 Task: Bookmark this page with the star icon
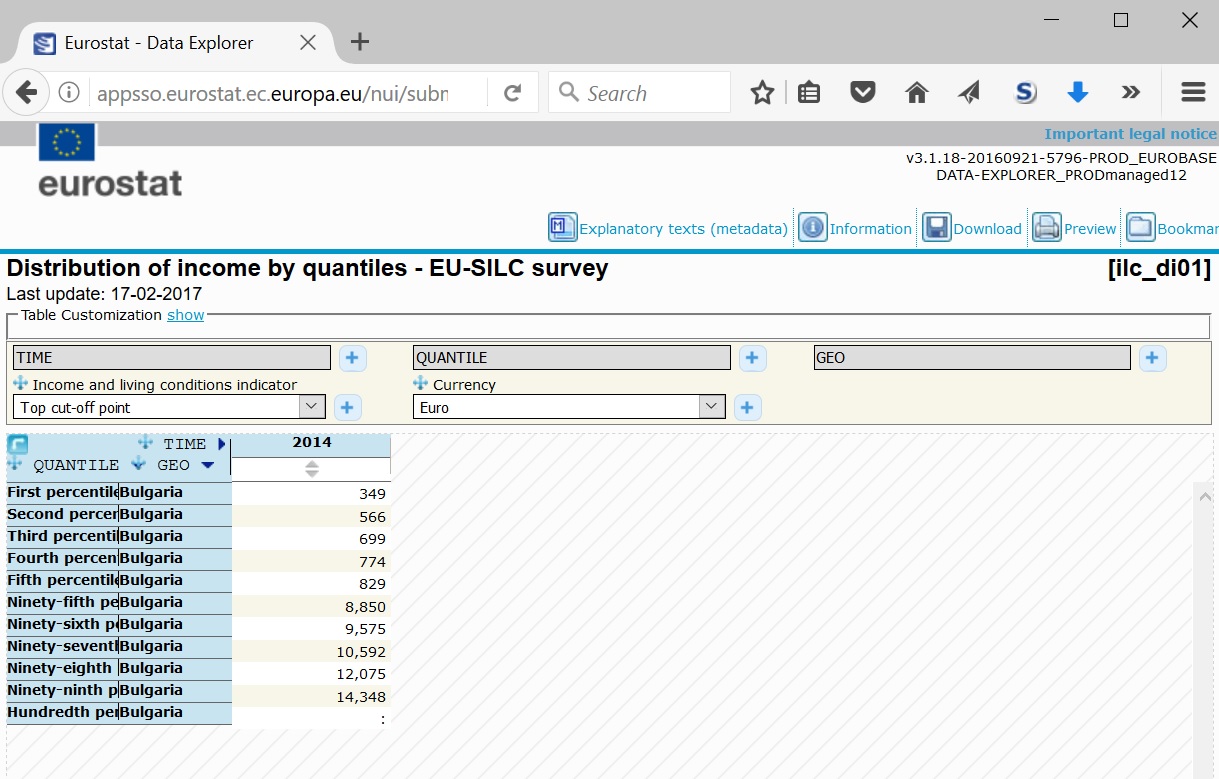click(762, 93)
